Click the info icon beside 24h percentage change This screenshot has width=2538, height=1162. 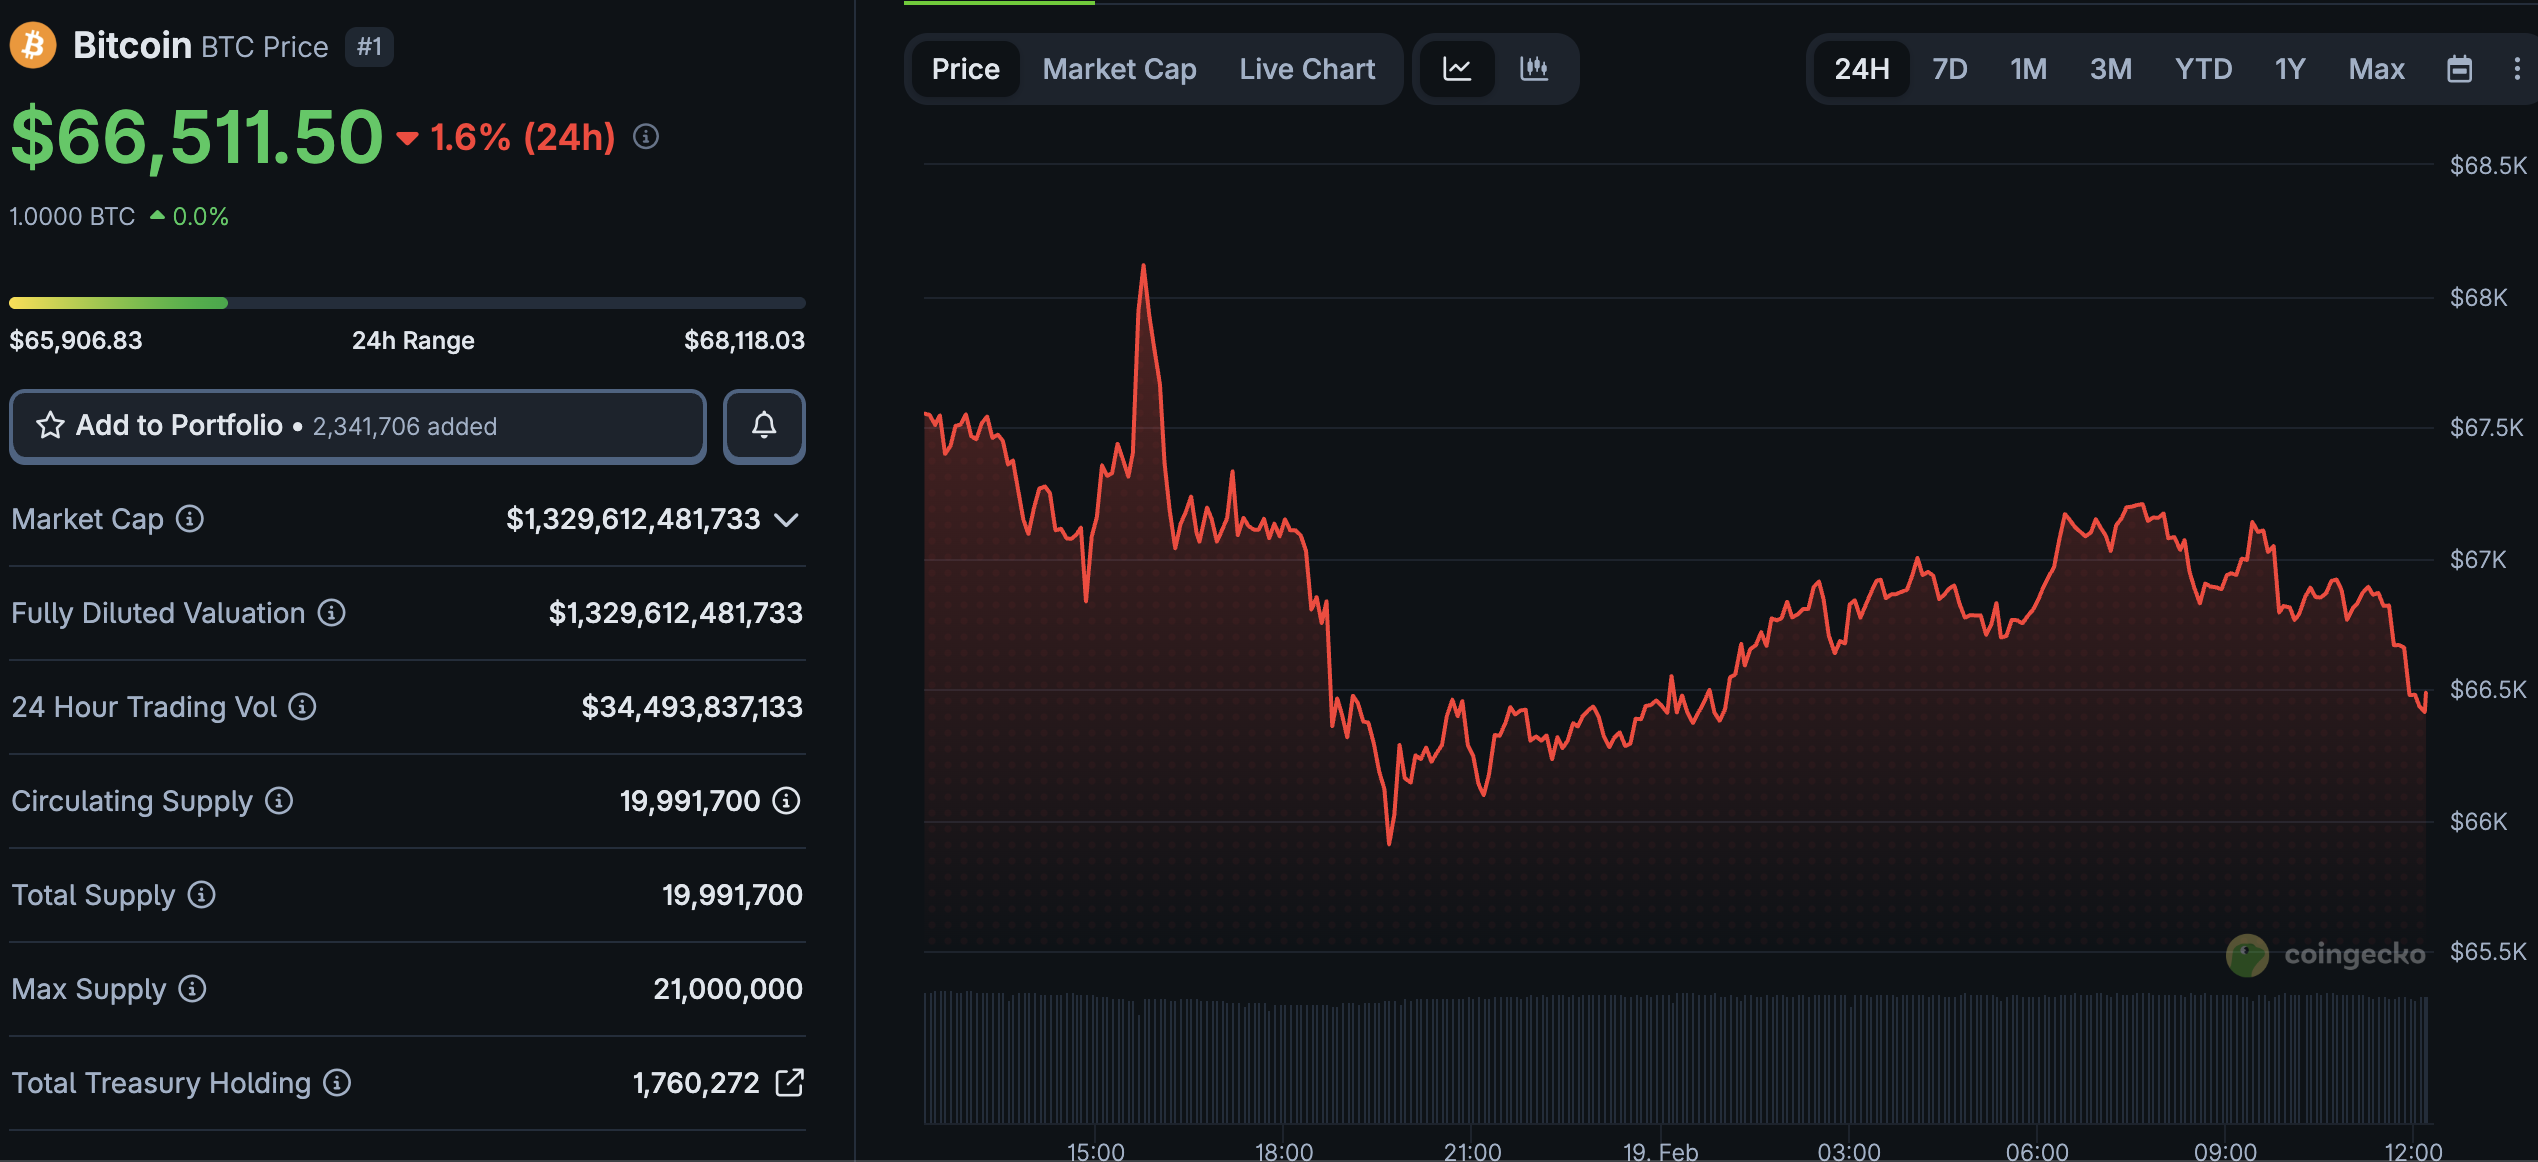pyautogui.click(x=646, y=136)
